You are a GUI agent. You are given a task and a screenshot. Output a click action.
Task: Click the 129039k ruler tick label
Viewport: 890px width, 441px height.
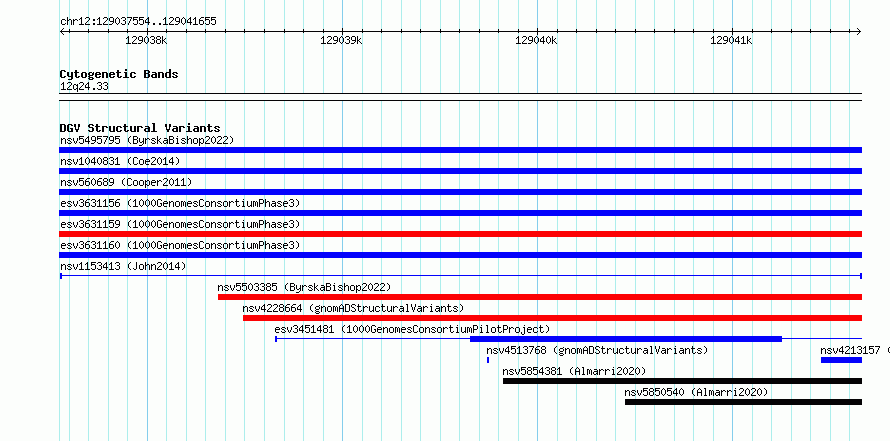click(341, 40)
